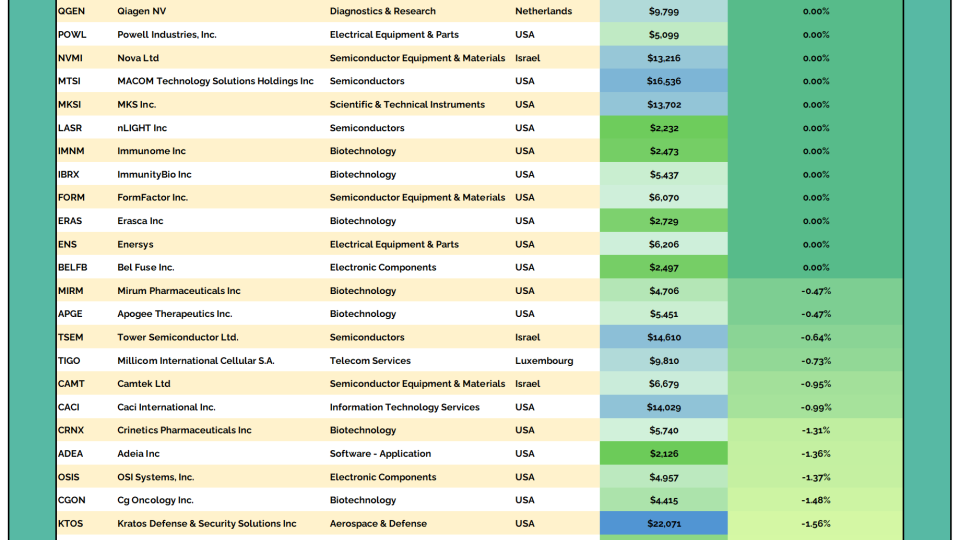Click Powell Industries, Inc. name cell
Image resolution: width=960 pixels, height=540 pixels.
pyautogui.click(x=167, y=34)
